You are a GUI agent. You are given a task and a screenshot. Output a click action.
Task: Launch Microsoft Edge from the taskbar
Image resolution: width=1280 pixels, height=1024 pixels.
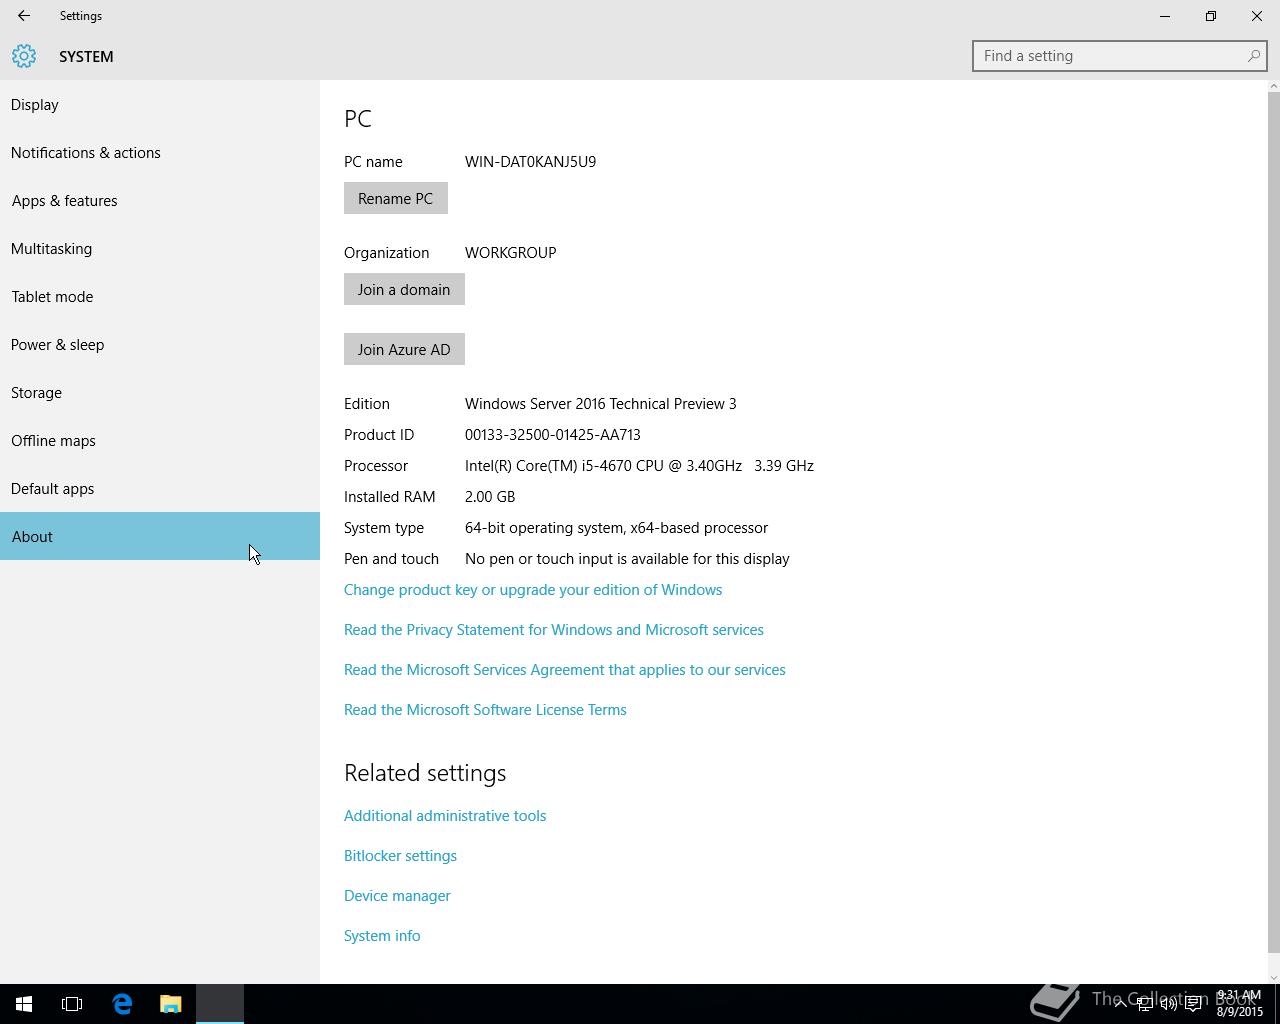tap(122, 1004)
